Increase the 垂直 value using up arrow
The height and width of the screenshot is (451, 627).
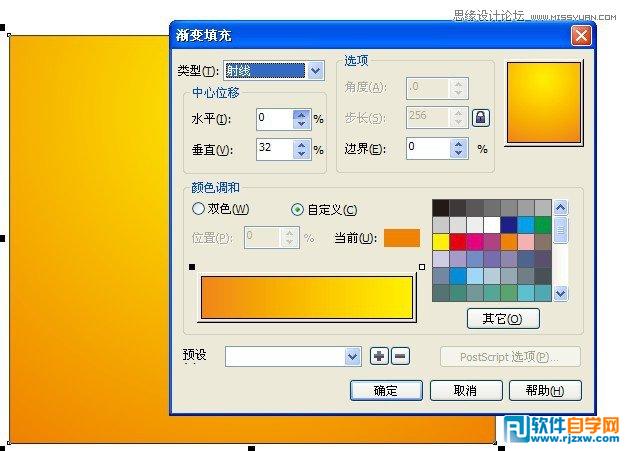[x=302, y=144]
